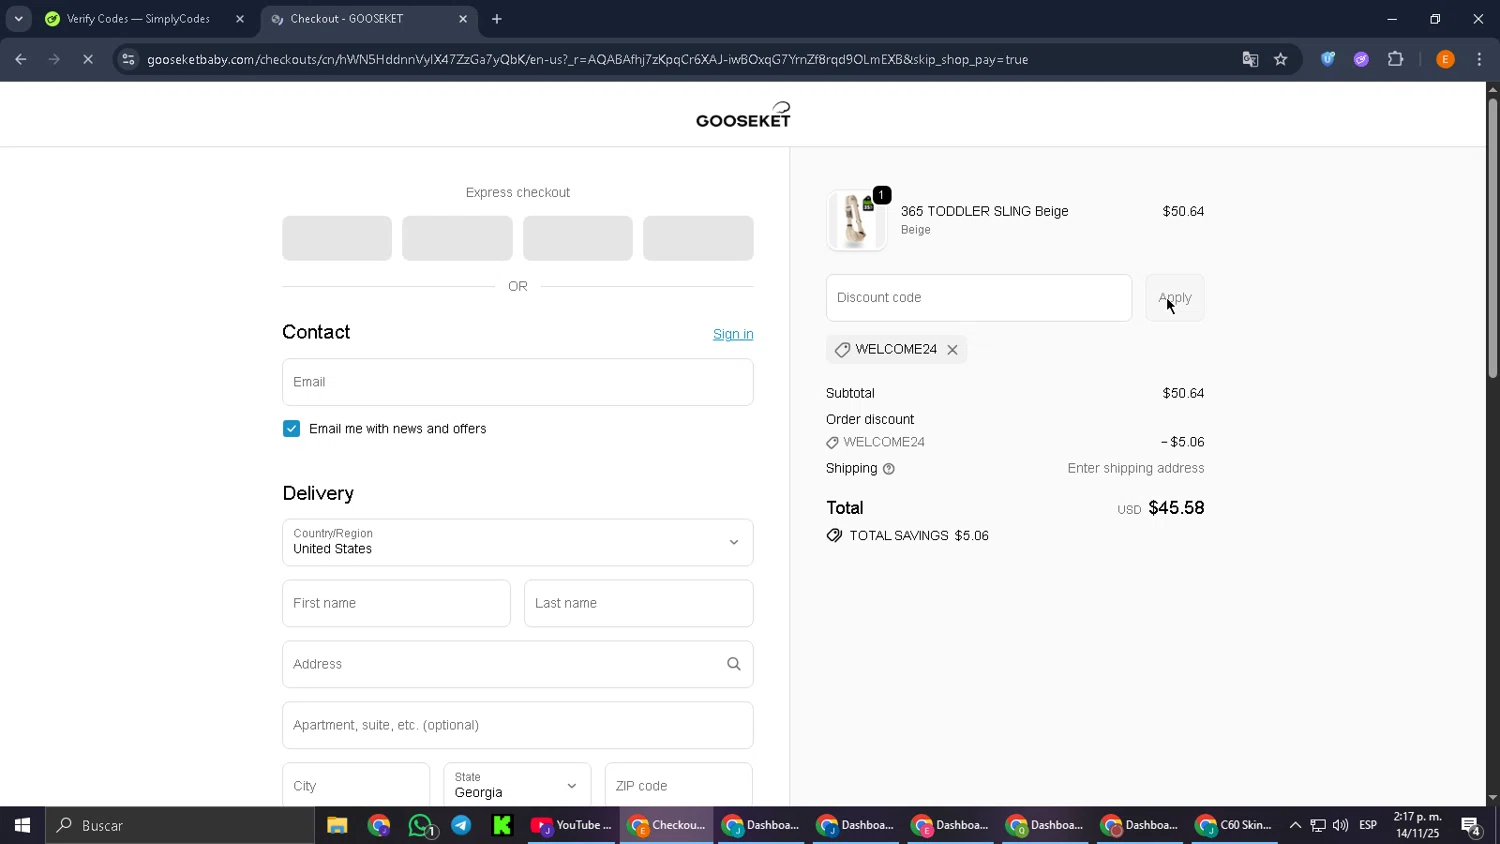Click the Apply discount button
Image resolution: width=1500 pixels, height=844 pixels.
point(1174,298)
